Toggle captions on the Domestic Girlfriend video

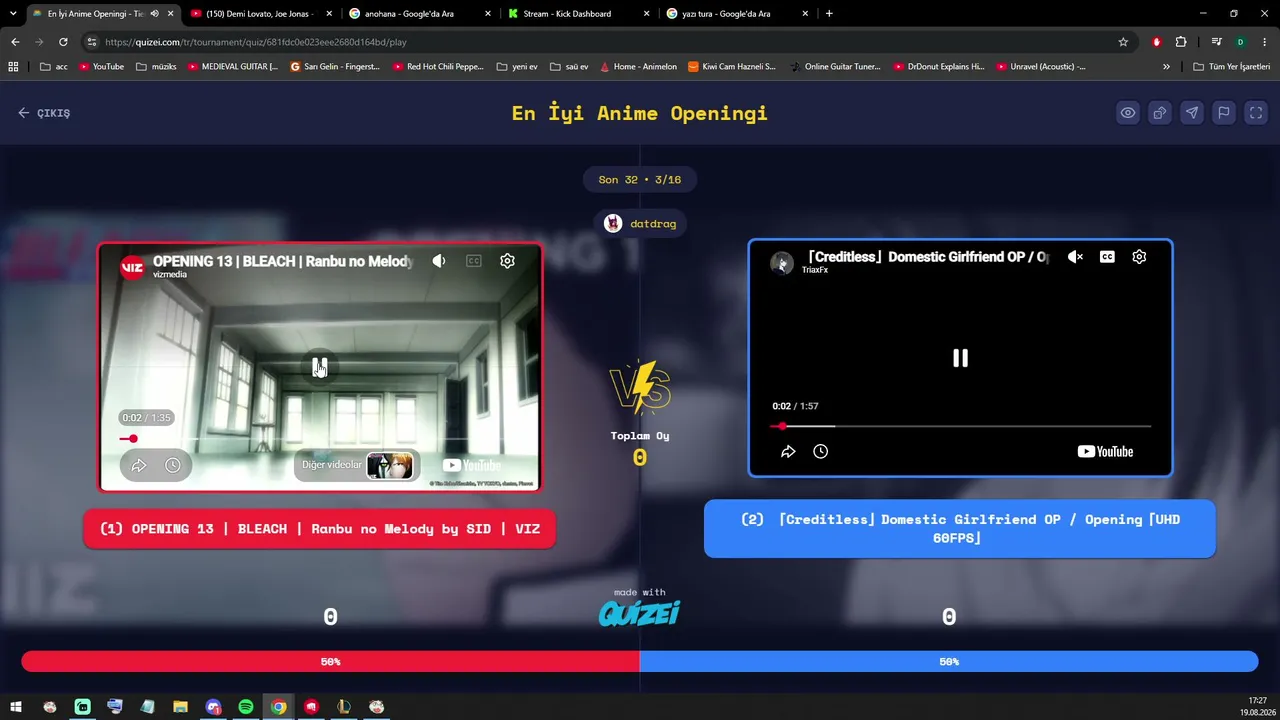(1107, 257)
